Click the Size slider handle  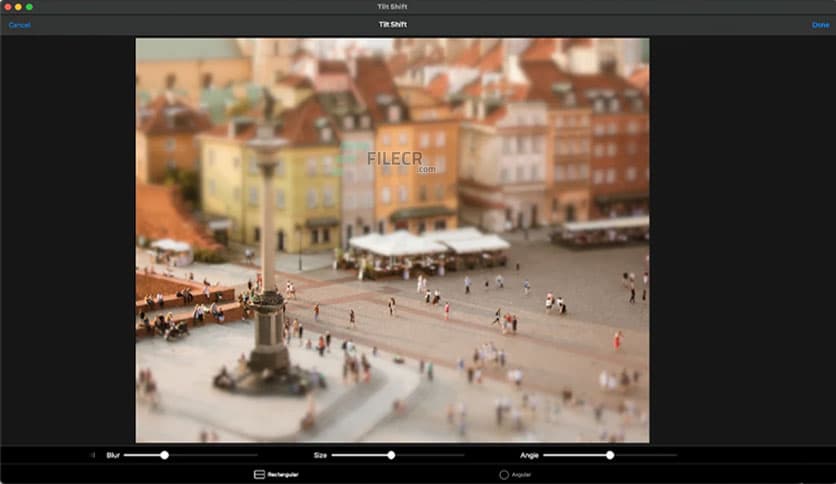391,455
